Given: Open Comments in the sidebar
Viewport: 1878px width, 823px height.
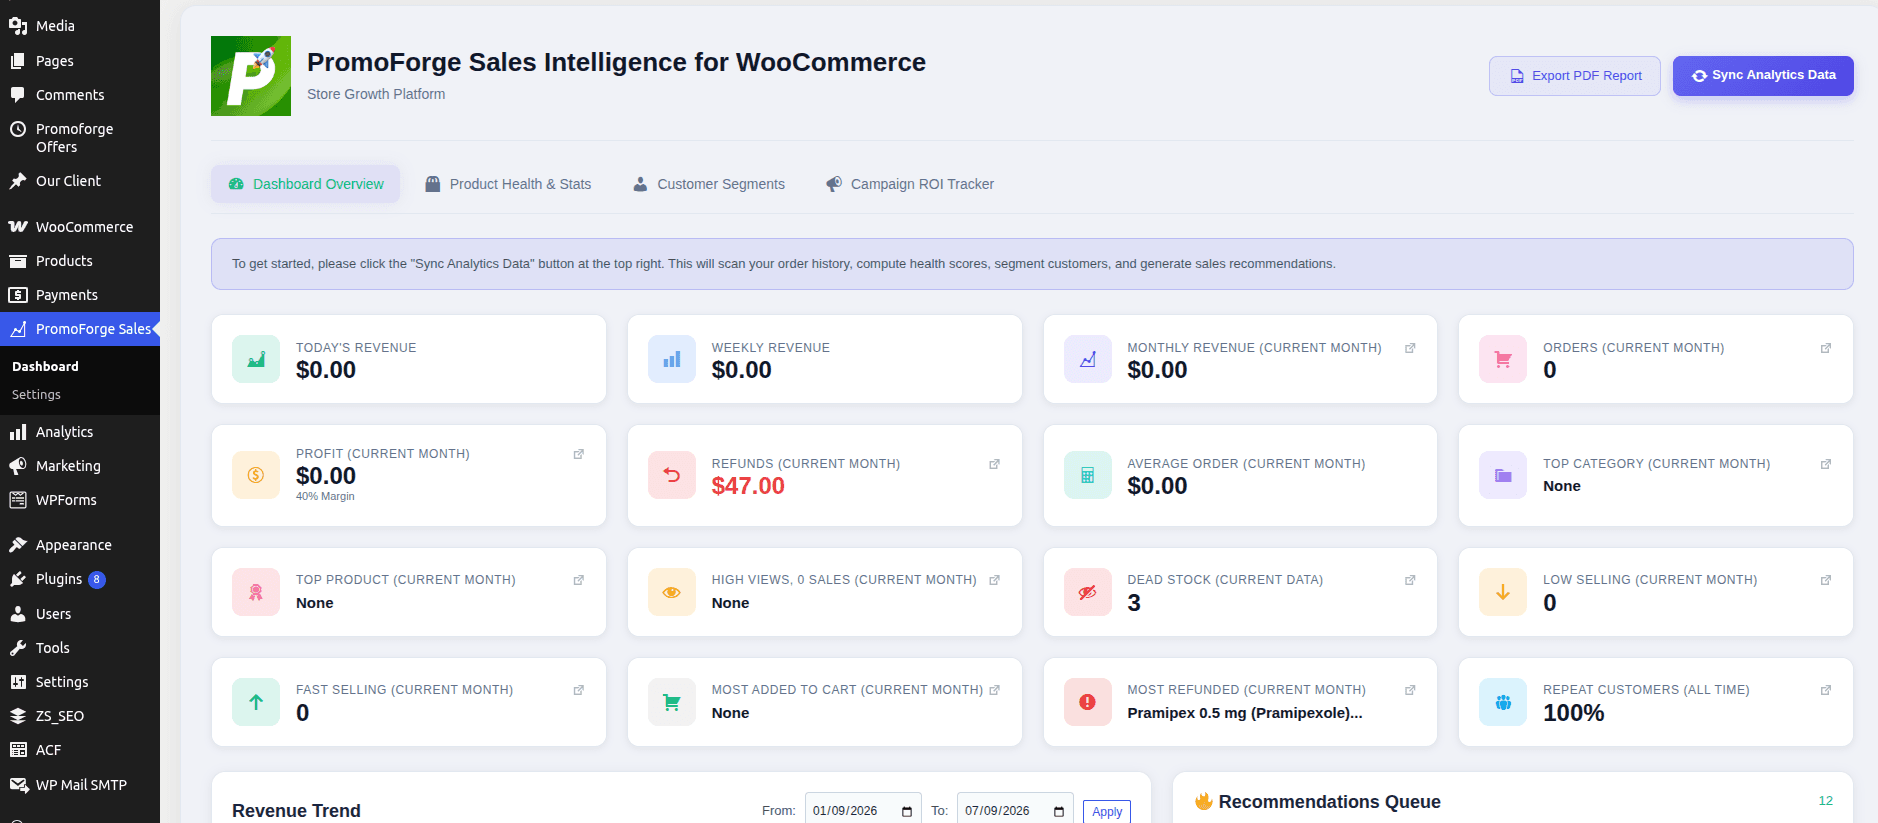Looking at the screenshot, I should [x=80, y=95].
